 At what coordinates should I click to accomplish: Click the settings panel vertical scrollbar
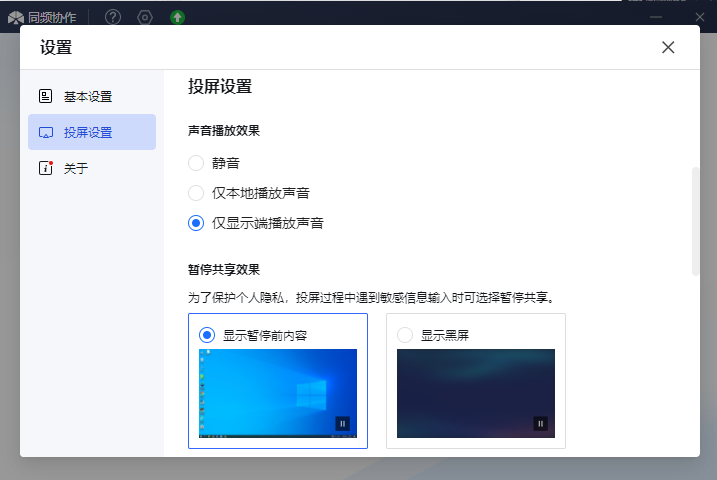click(x=696, y=222)
